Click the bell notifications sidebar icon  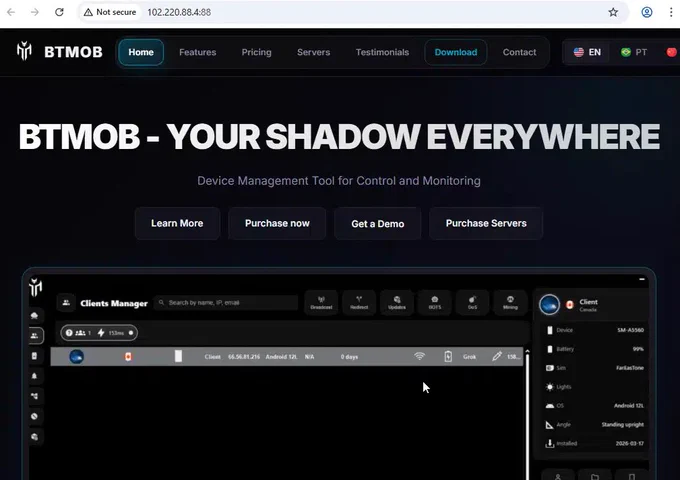click(35, 376)
